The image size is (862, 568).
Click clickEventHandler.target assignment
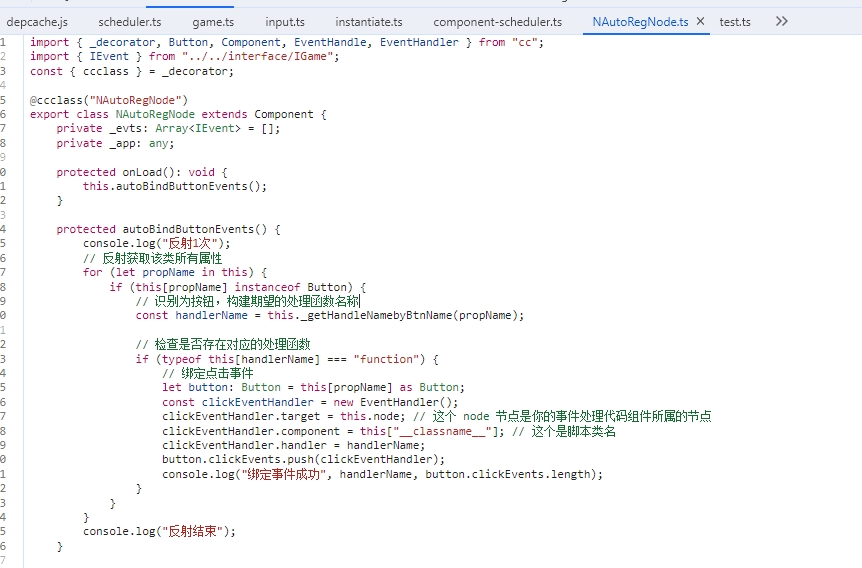pos(284,416)
